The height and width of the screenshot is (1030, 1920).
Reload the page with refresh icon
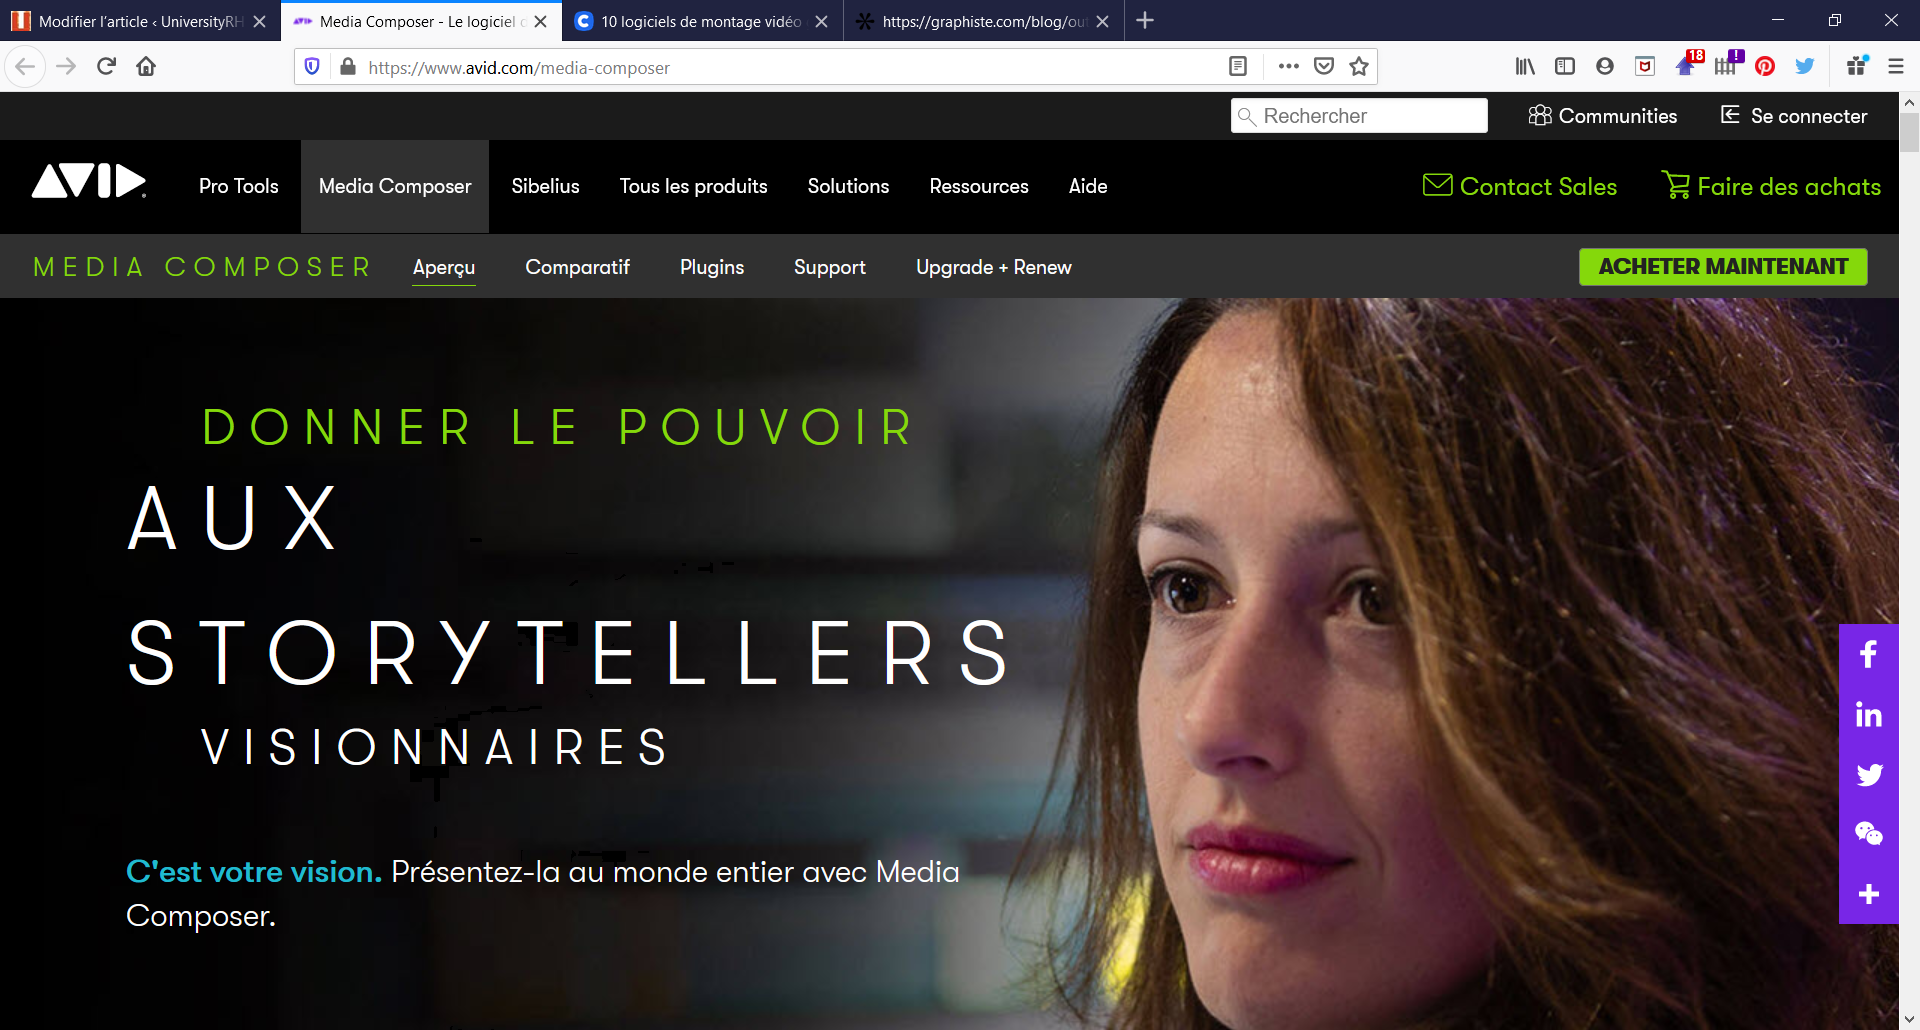[106, 67]
